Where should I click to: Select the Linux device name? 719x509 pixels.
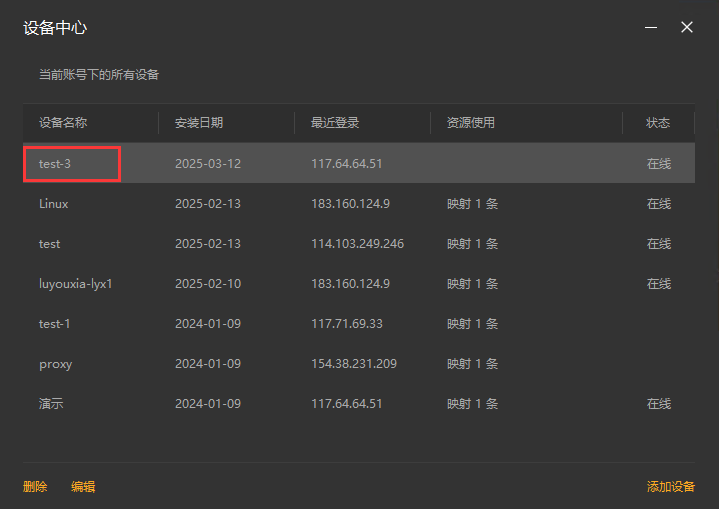[54, 204]
